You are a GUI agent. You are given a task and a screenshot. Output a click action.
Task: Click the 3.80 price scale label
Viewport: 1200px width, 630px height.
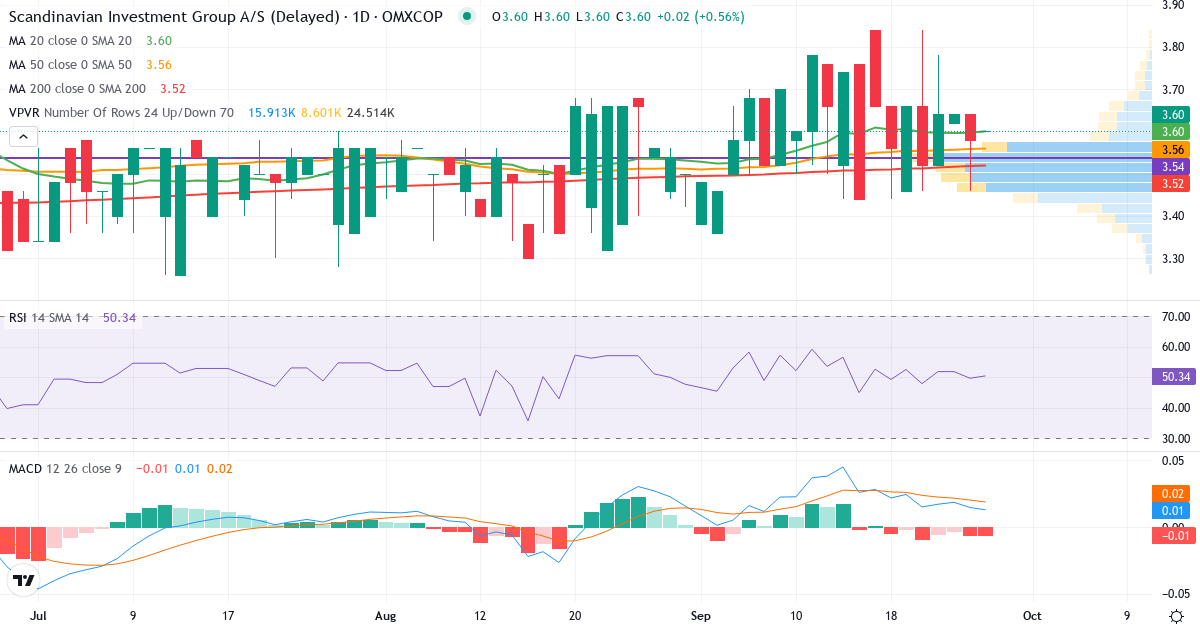[x=1174, y=47]
